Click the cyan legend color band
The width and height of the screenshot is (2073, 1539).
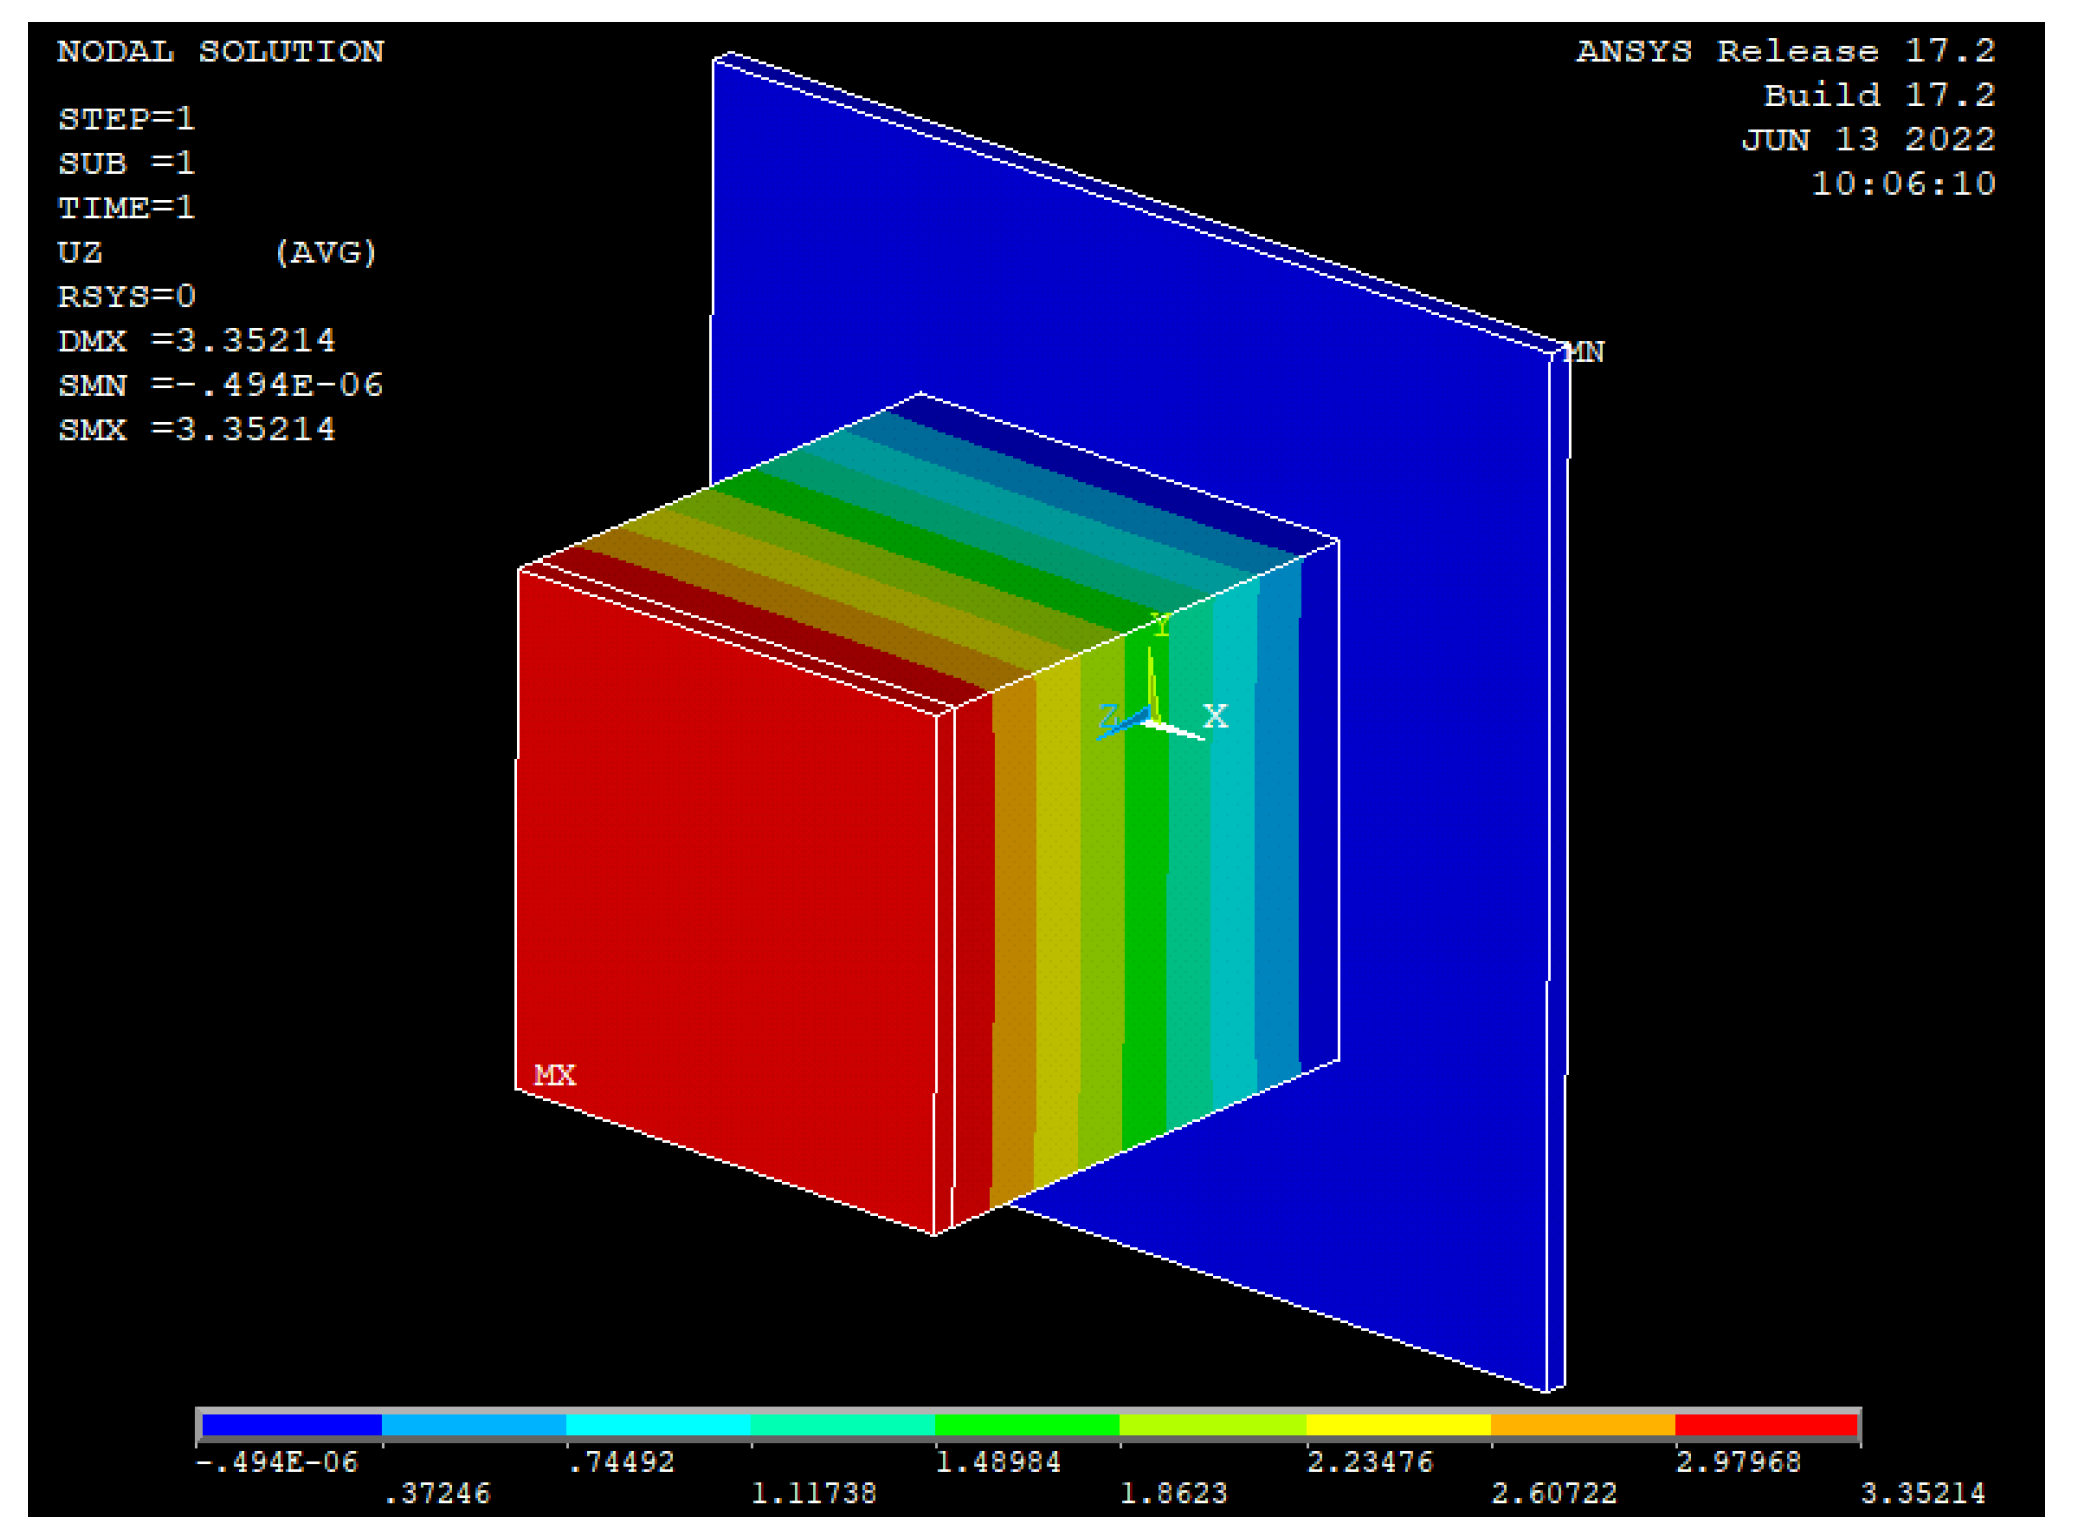coord(658,1424)
